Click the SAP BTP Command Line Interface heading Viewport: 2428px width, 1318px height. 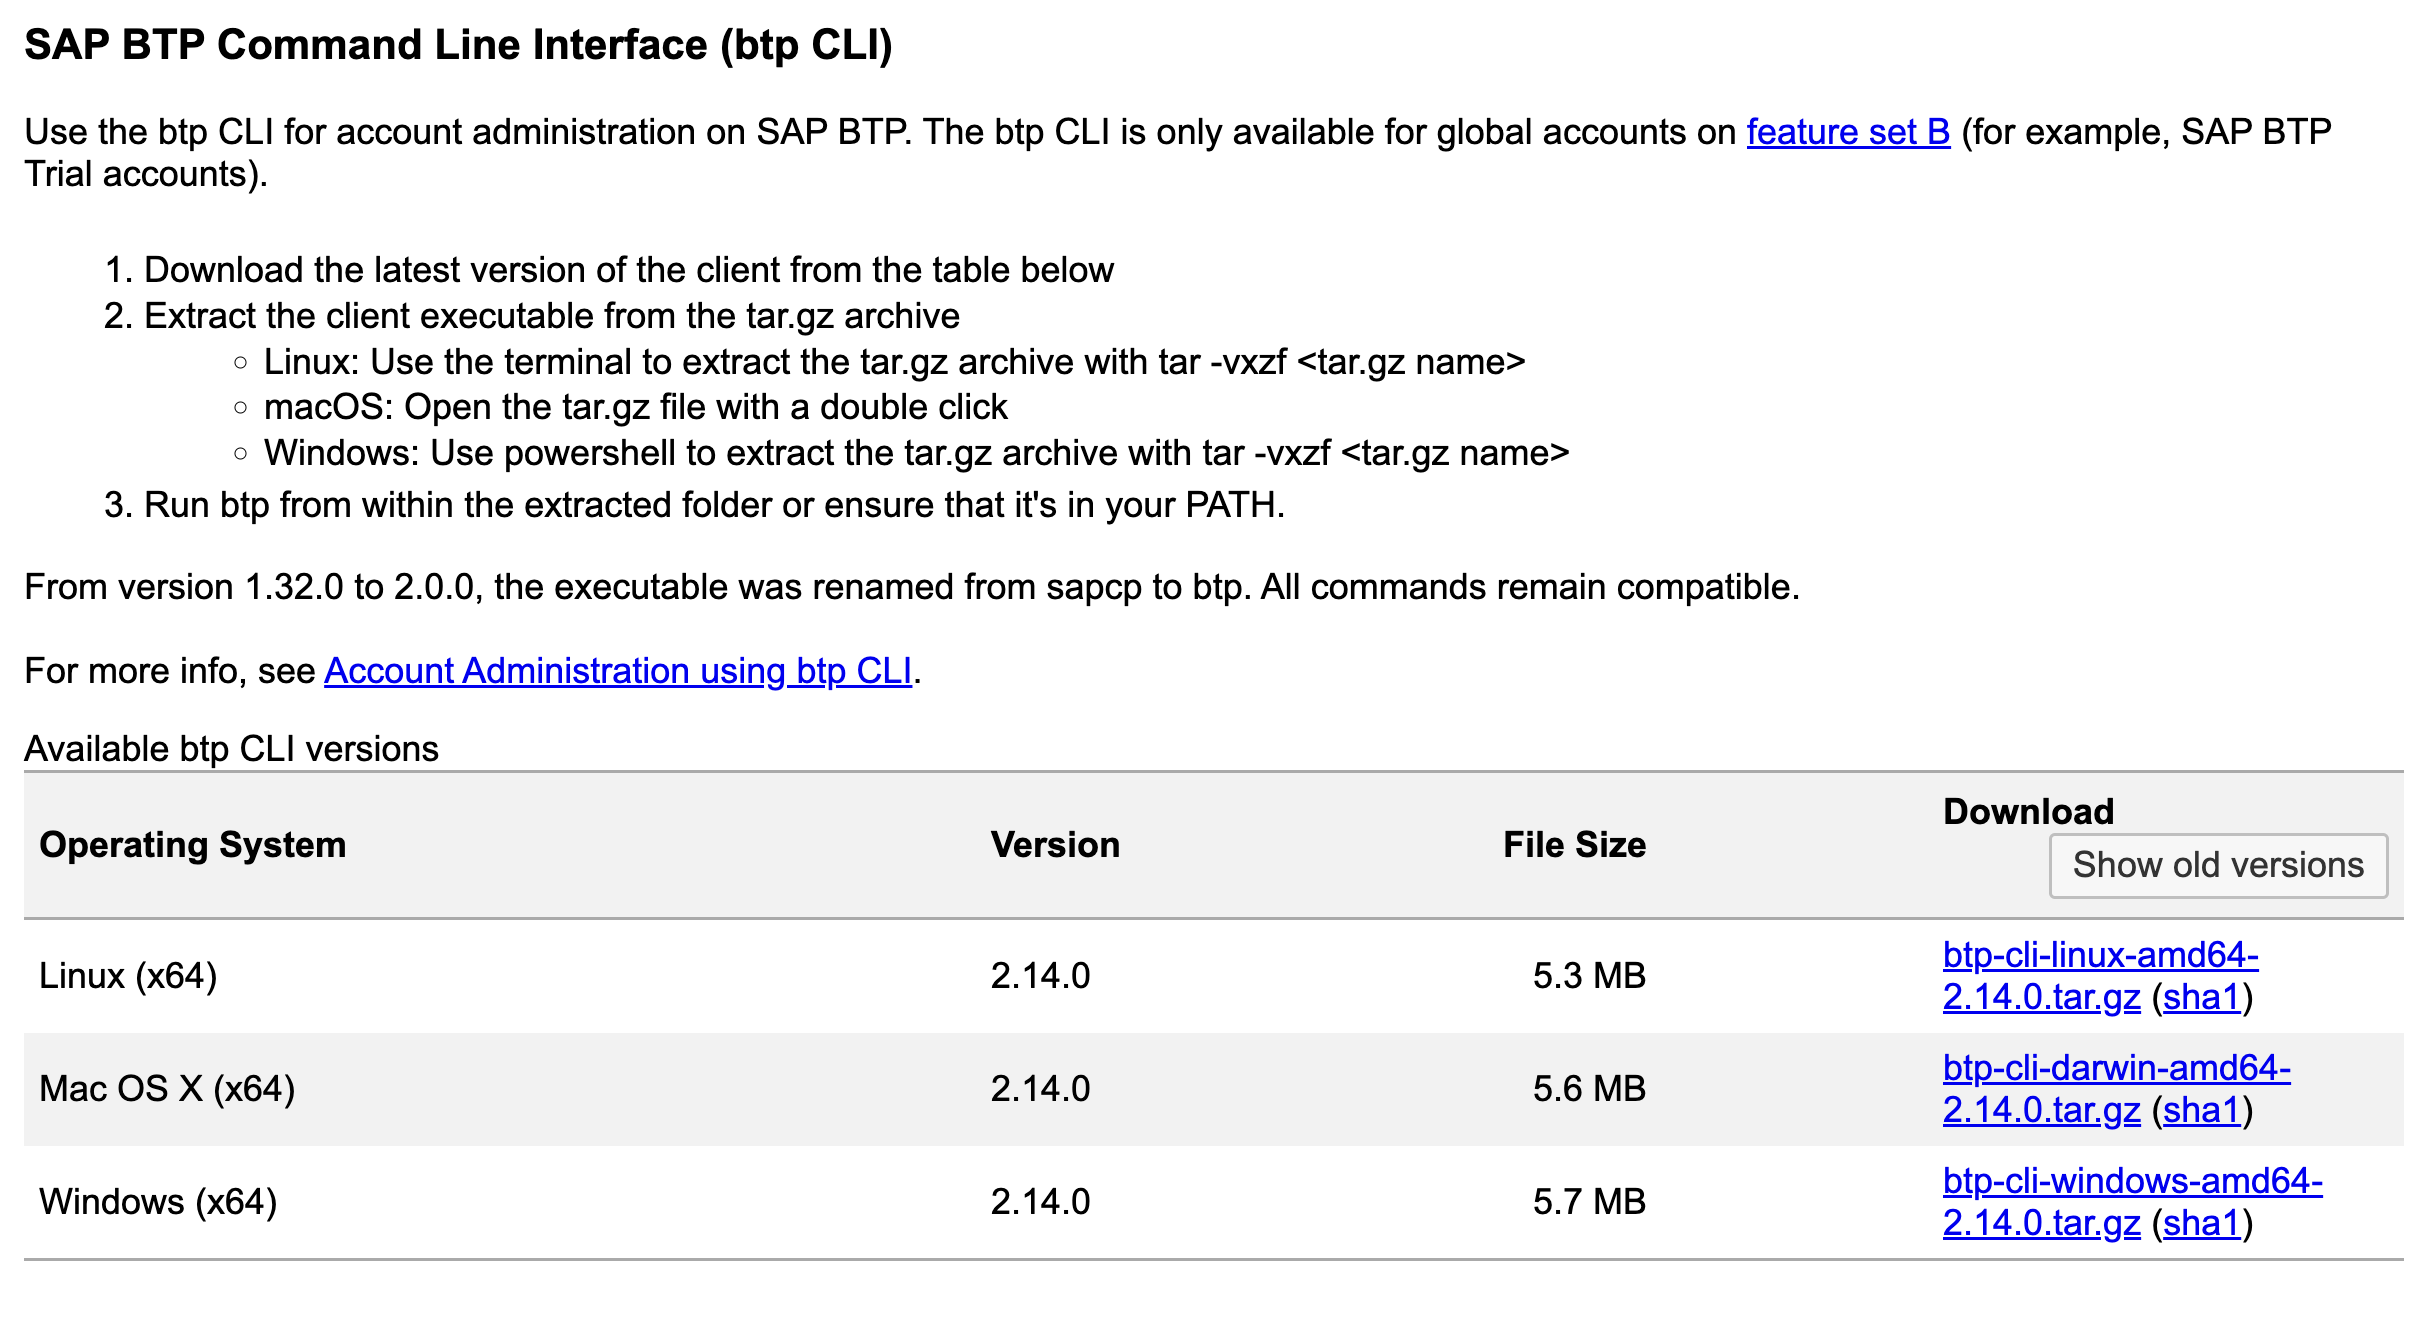(x=458, y=45)
